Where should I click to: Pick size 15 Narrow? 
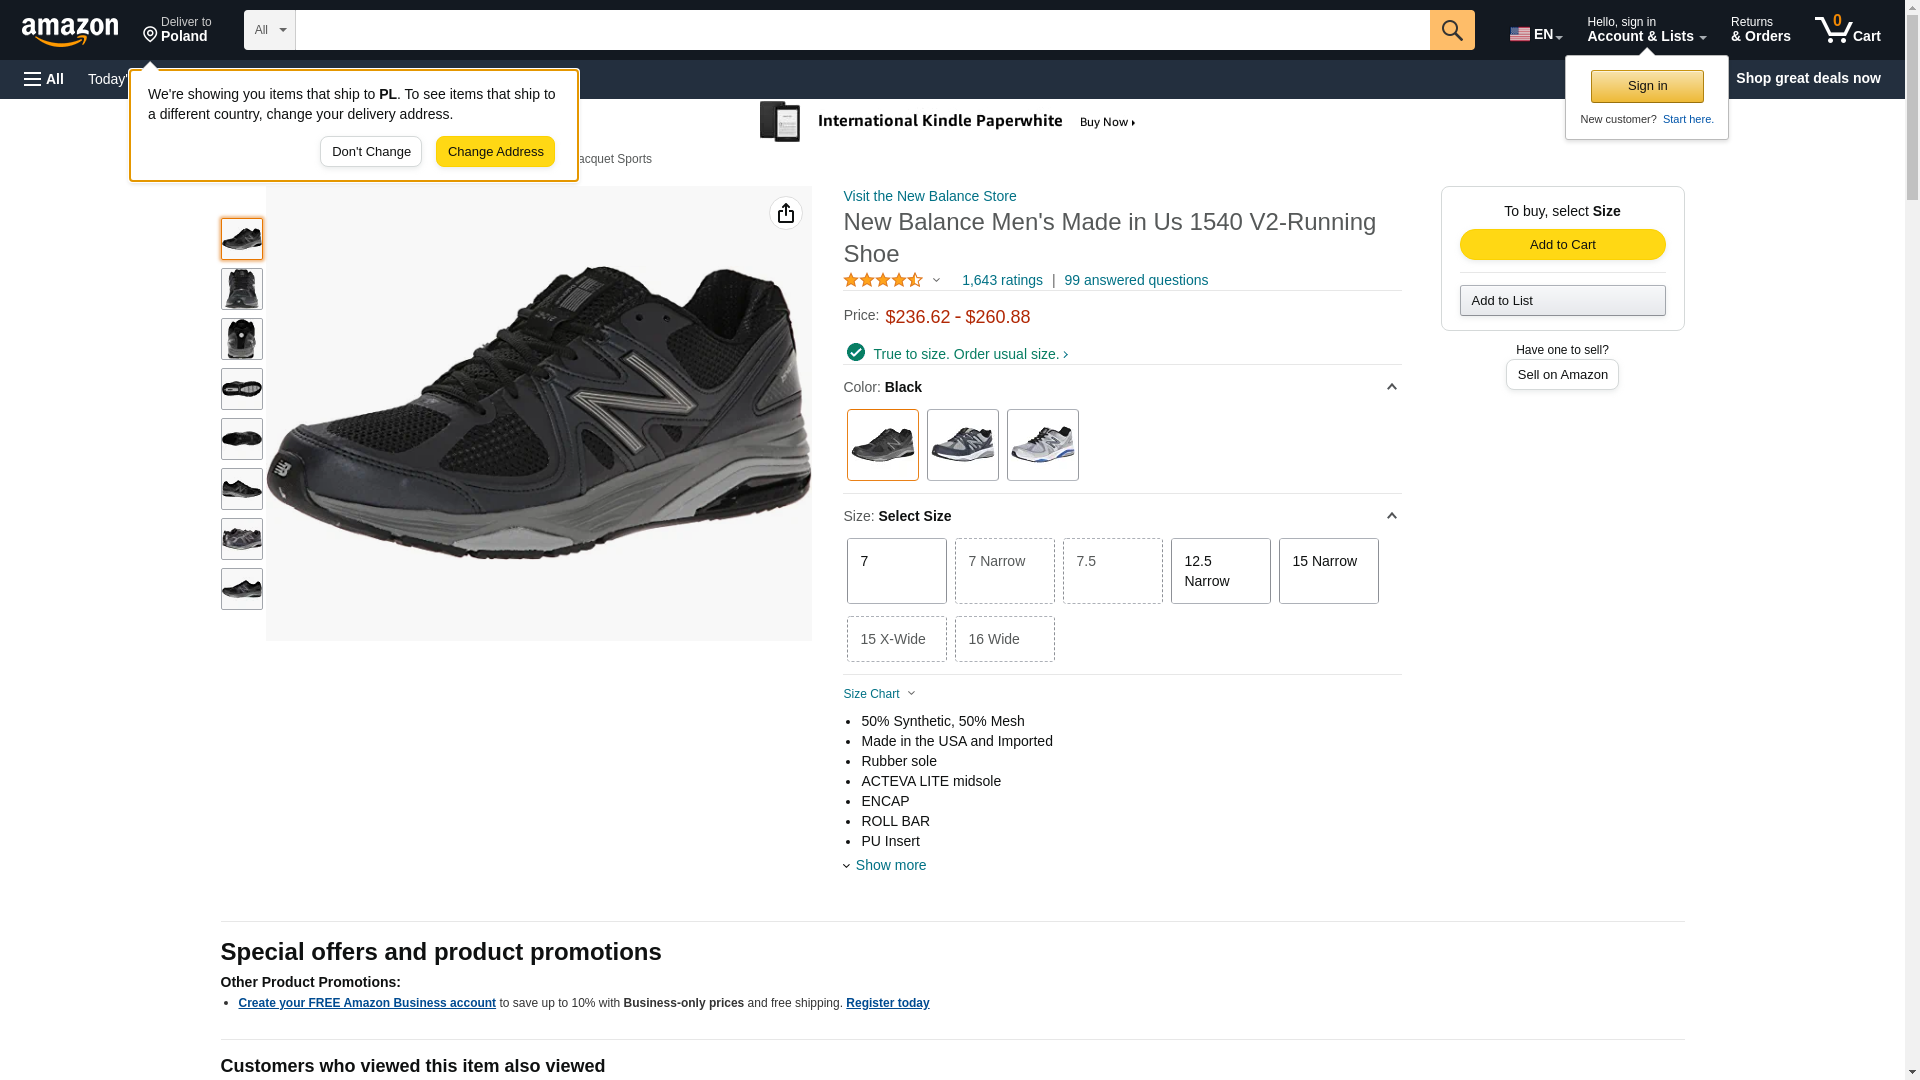1328,571
